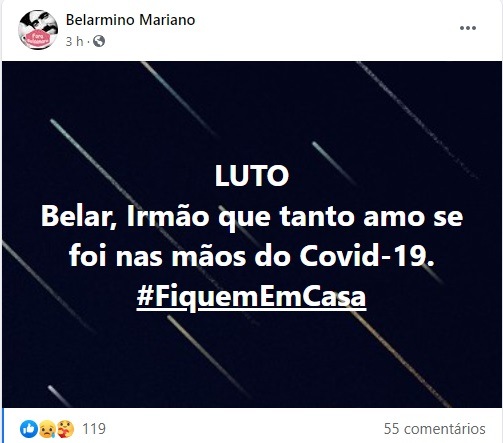Click the pink mask badge on the avatar

tap(38, 39)
